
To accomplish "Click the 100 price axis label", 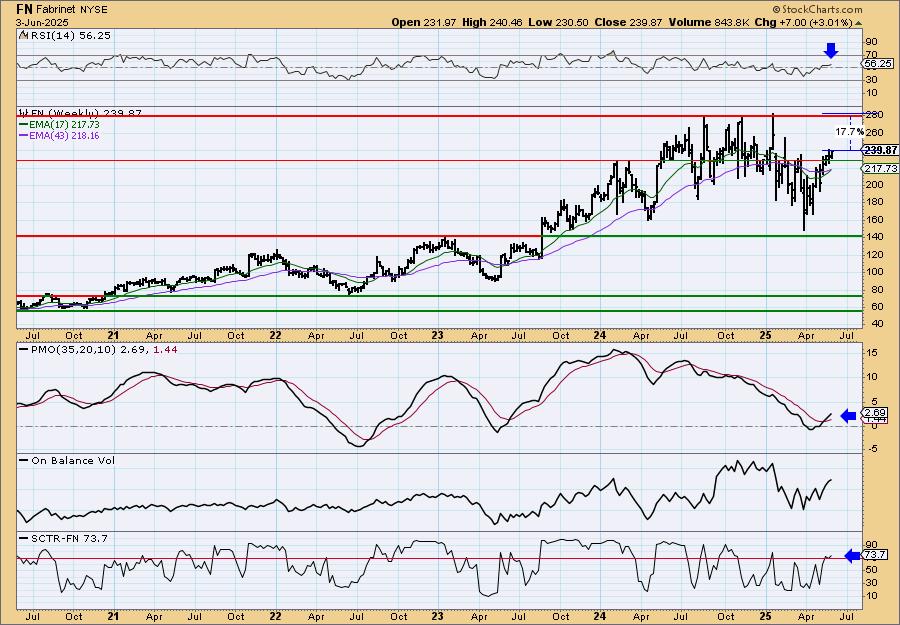I will click(874, 271).
